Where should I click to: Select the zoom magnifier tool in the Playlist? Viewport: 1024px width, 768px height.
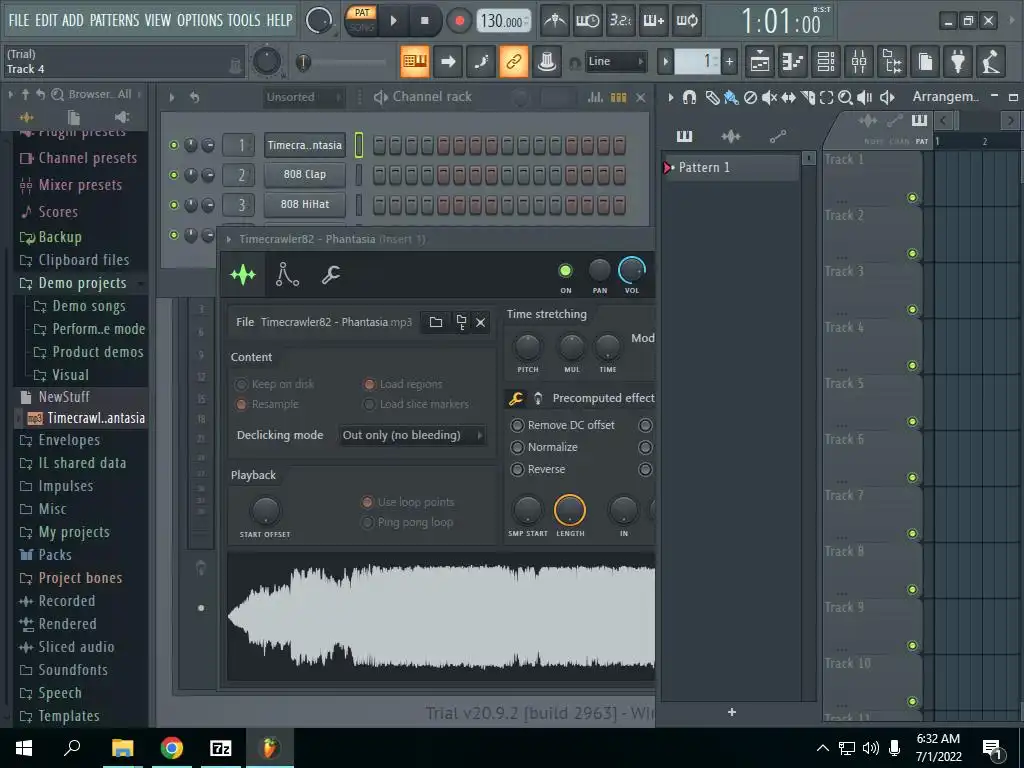coord(845,98)
